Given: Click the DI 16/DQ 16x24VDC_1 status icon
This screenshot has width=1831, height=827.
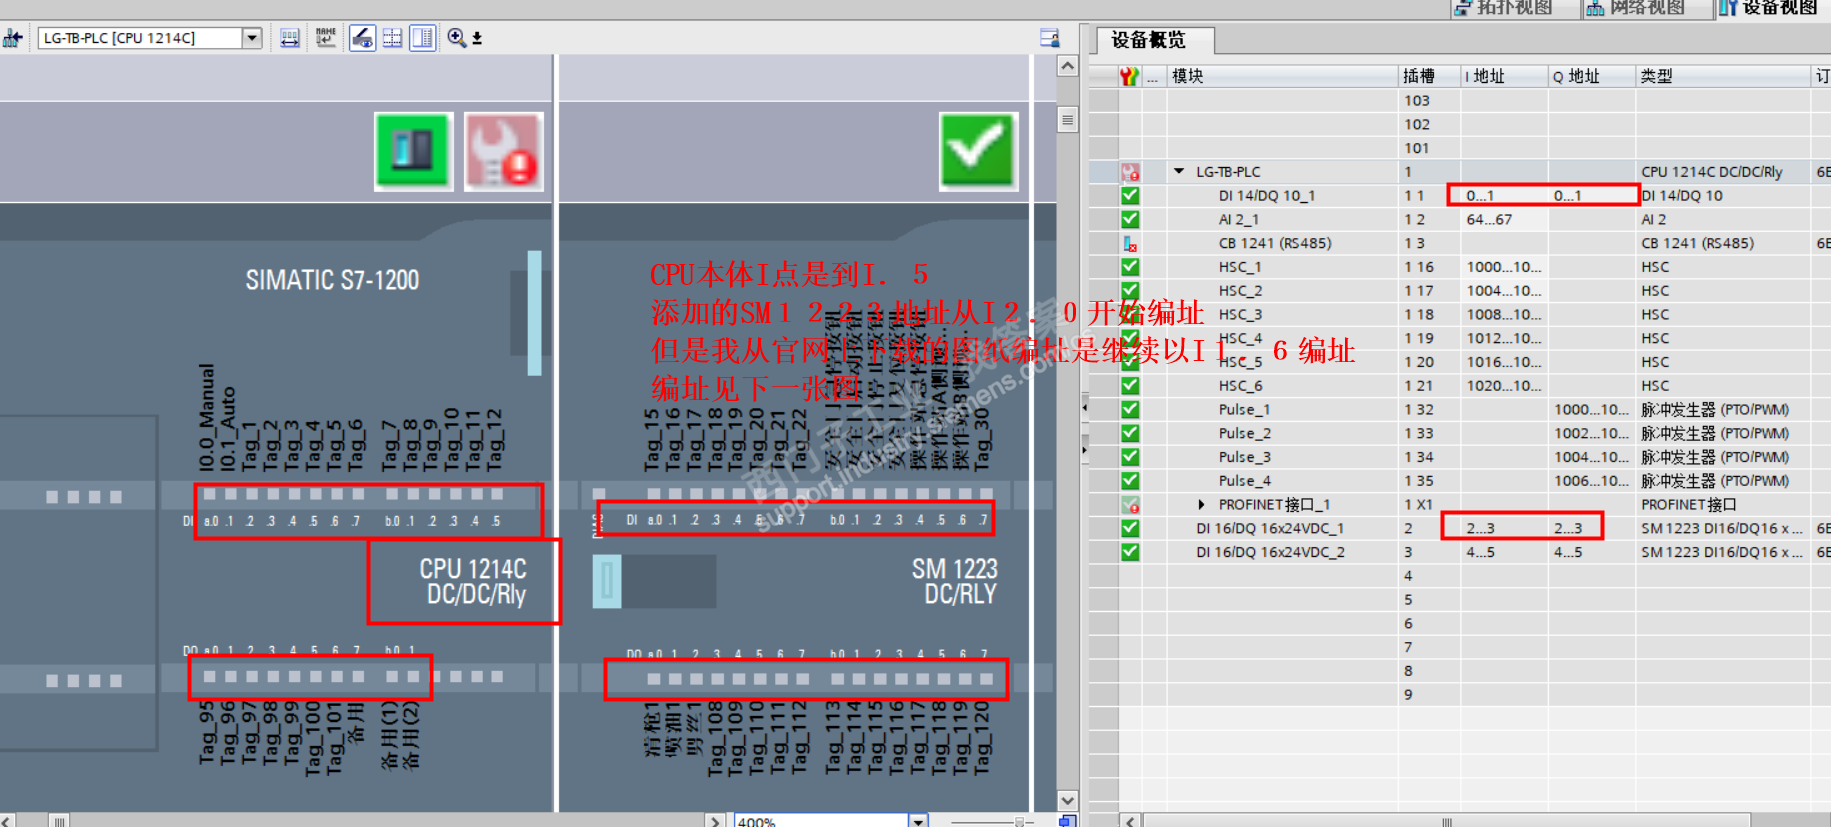Looking at the screenshot, I should [x=1130, y=528].
